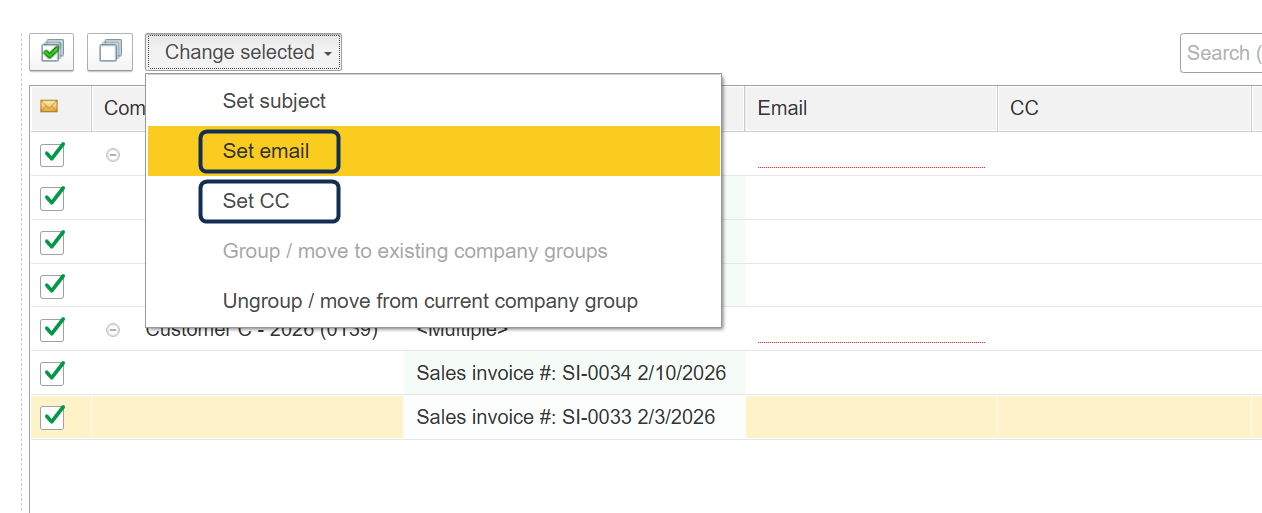
Task: Select the Sales invoice SI-0034 subject cell
Action: [x=571, y=373]
